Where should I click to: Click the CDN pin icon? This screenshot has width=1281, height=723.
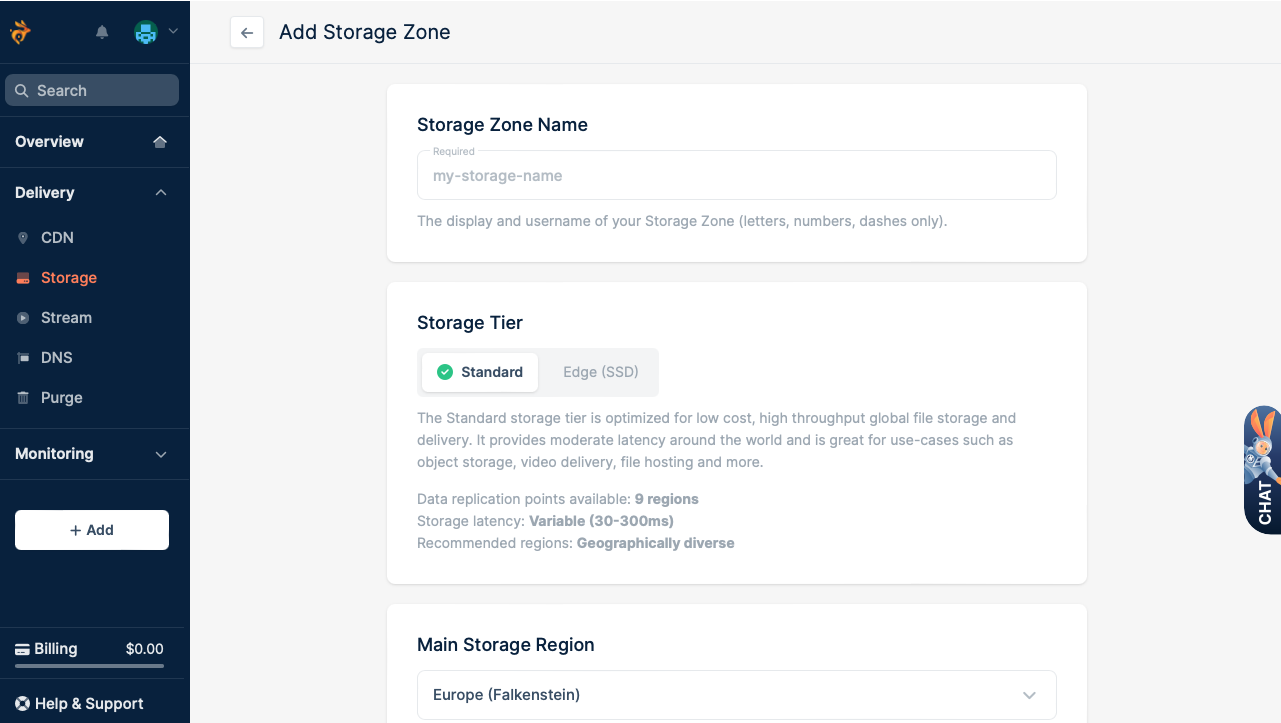click(x=23, y=238)
